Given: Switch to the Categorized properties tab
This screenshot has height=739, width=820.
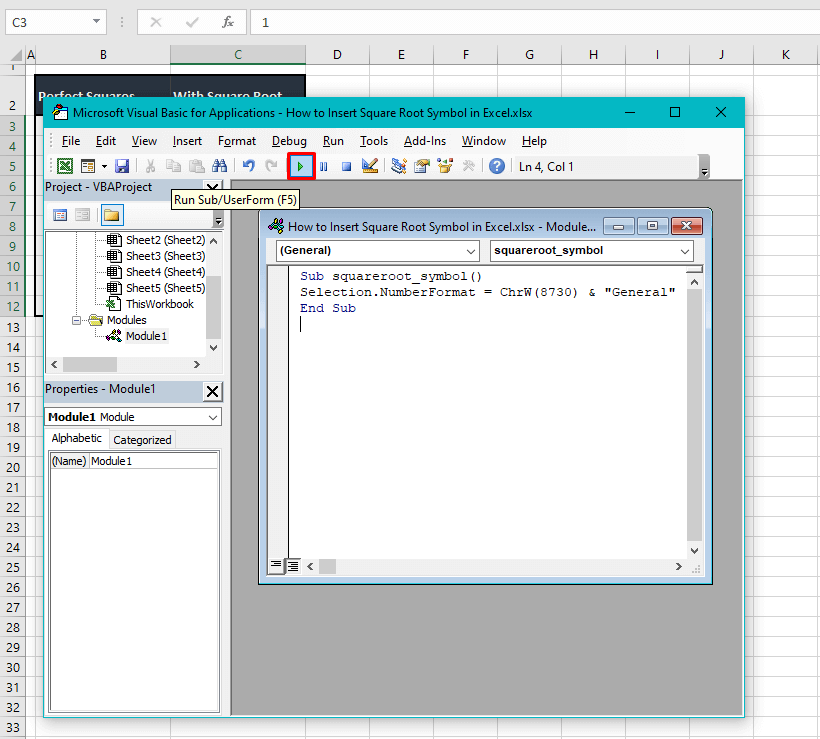Looking at the screenshot, I should [x=141, y=439].
